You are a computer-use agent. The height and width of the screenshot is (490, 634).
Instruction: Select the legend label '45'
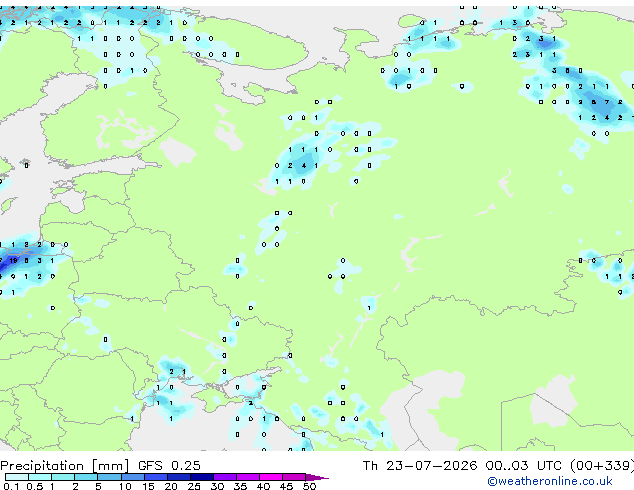coord(286,486)
